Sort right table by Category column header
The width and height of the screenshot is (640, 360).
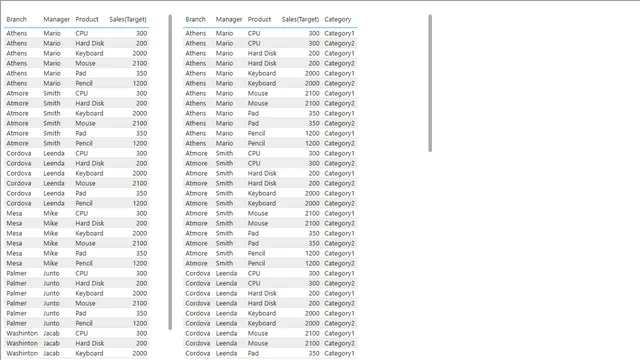tap(338, 19)
